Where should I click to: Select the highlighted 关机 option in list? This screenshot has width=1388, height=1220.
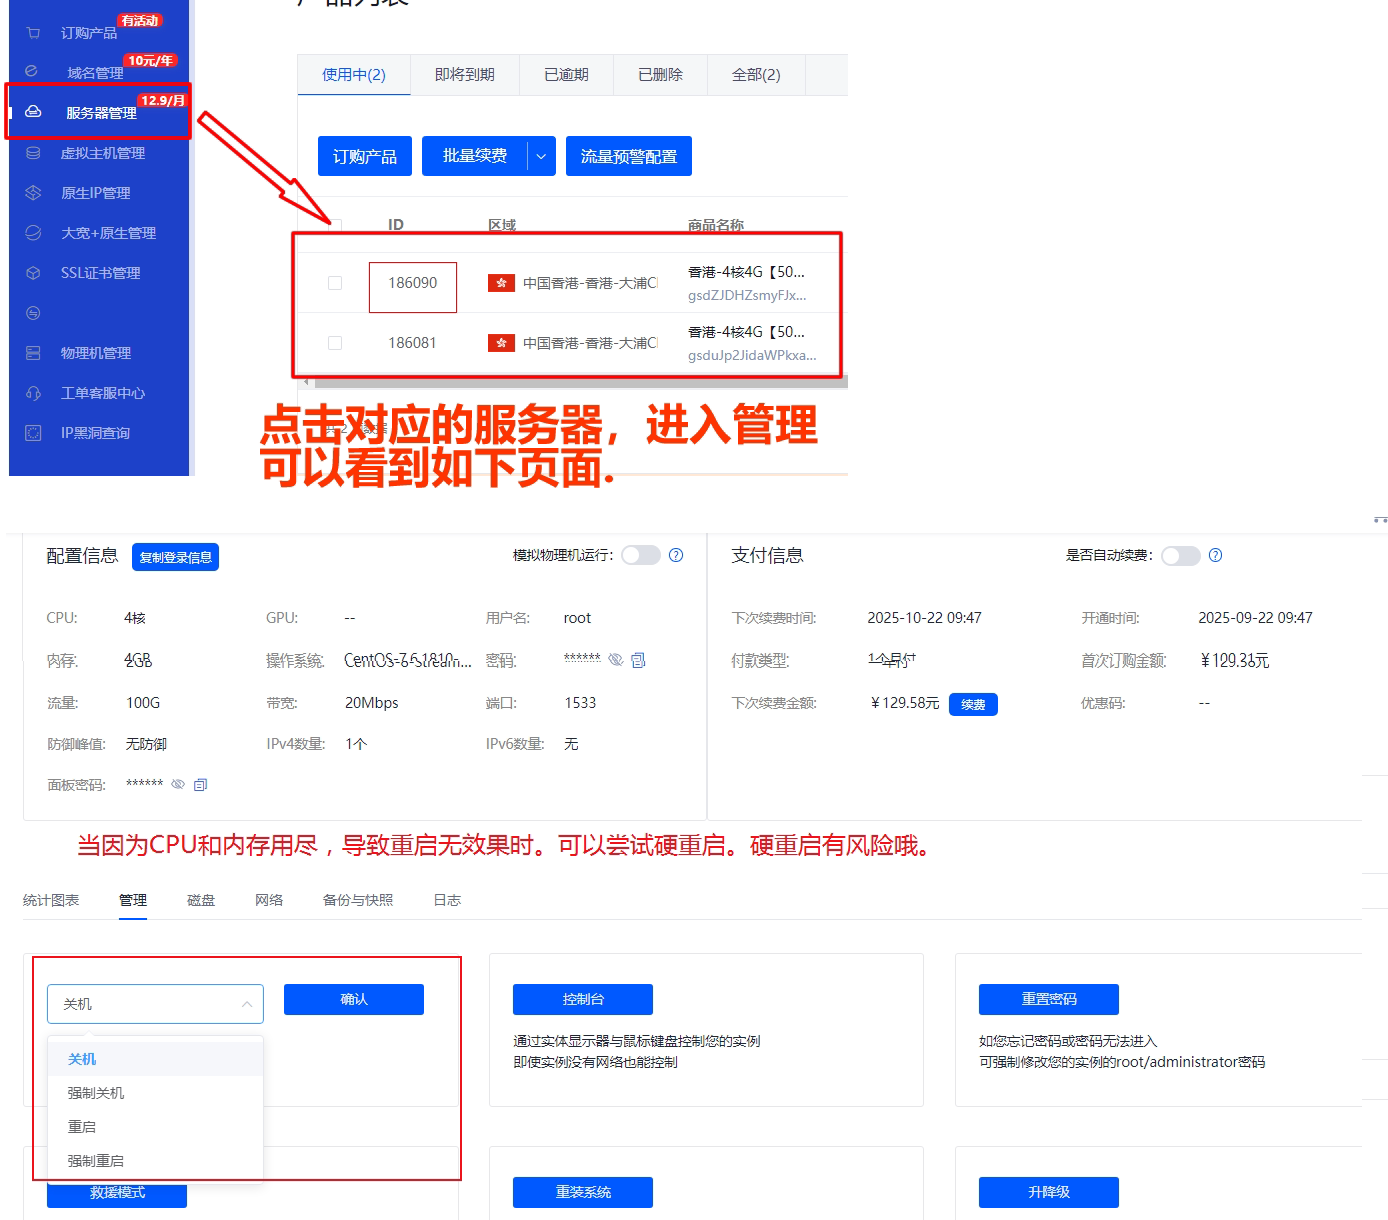[x=155, y=1059]
